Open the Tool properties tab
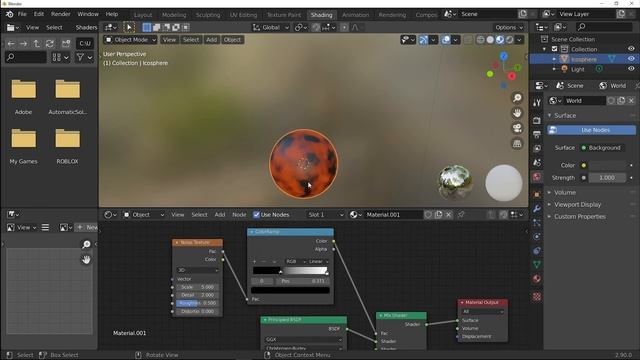640x360 pixels. click(537, 102)
